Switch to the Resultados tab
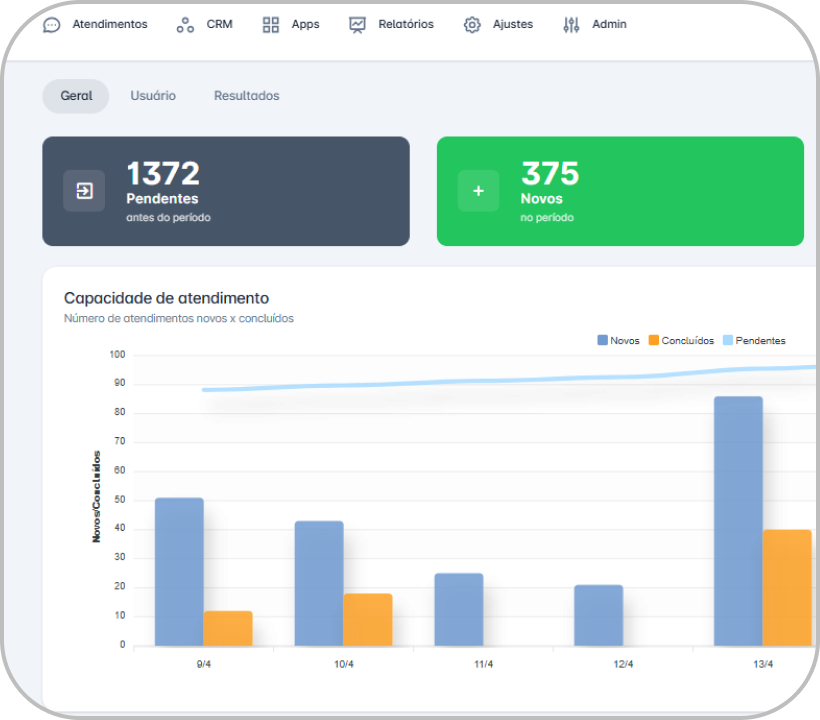 click(246, 96)
